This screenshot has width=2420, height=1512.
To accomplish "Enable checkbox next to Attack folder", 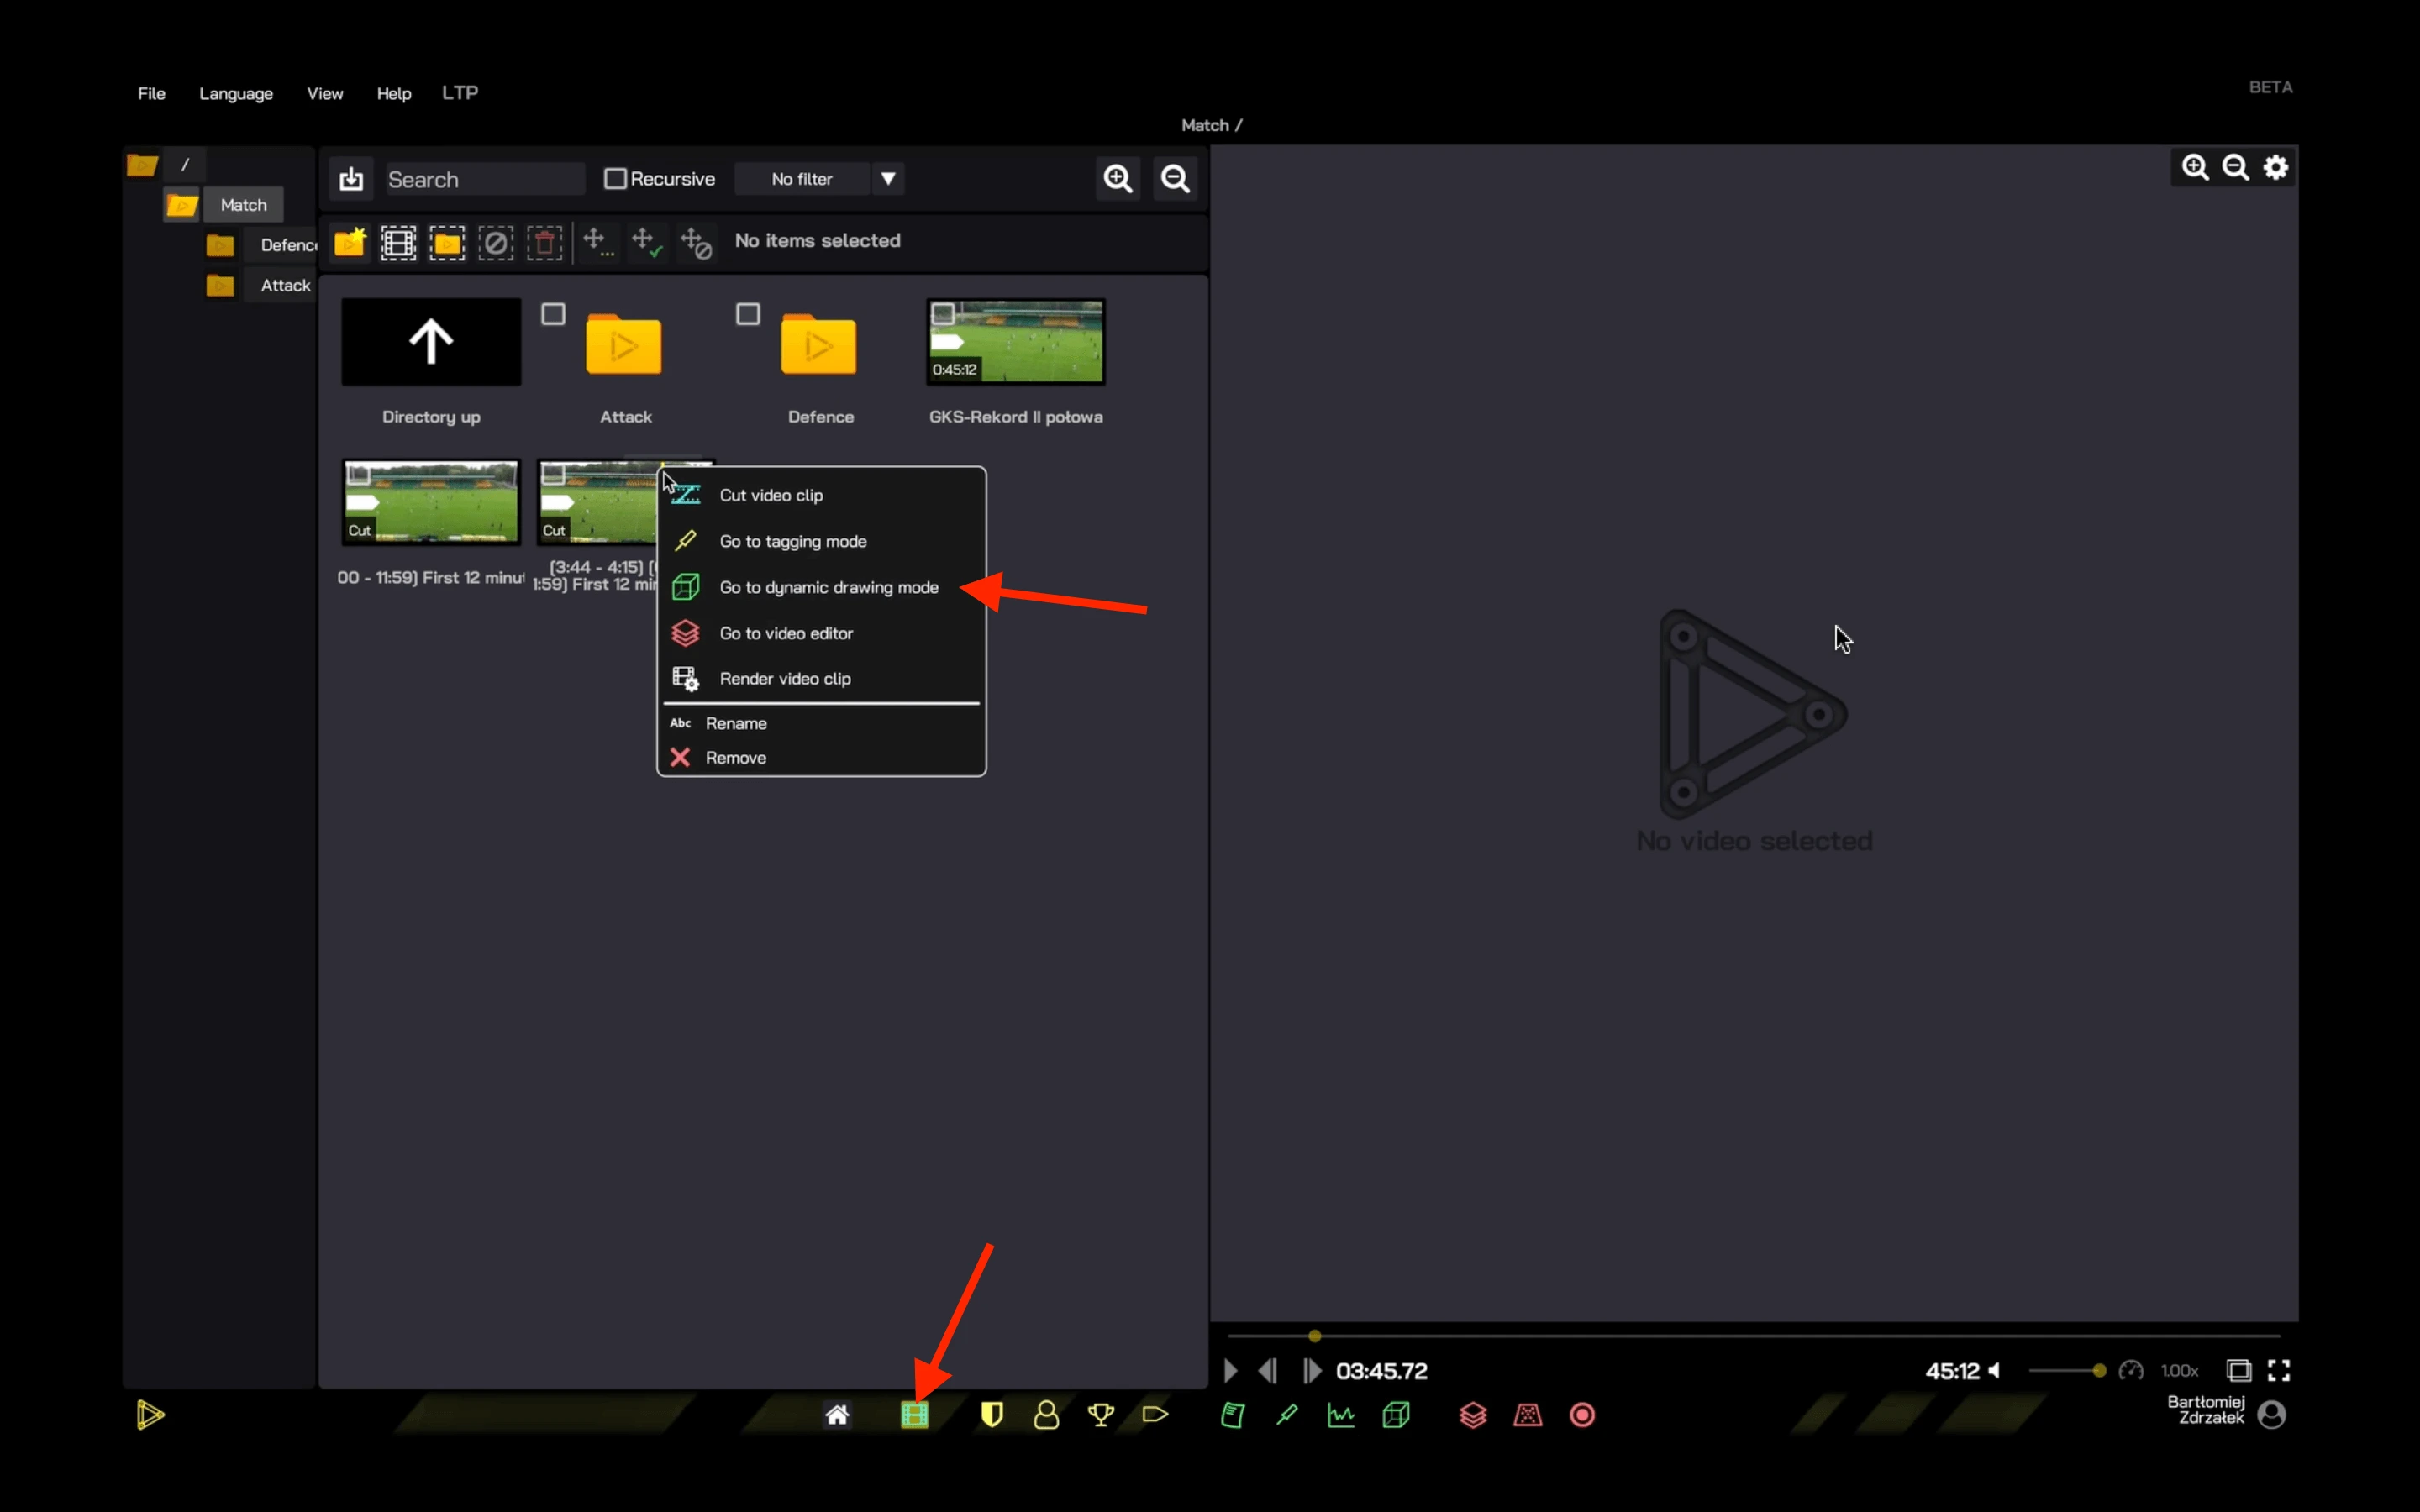I will point(552,313).
